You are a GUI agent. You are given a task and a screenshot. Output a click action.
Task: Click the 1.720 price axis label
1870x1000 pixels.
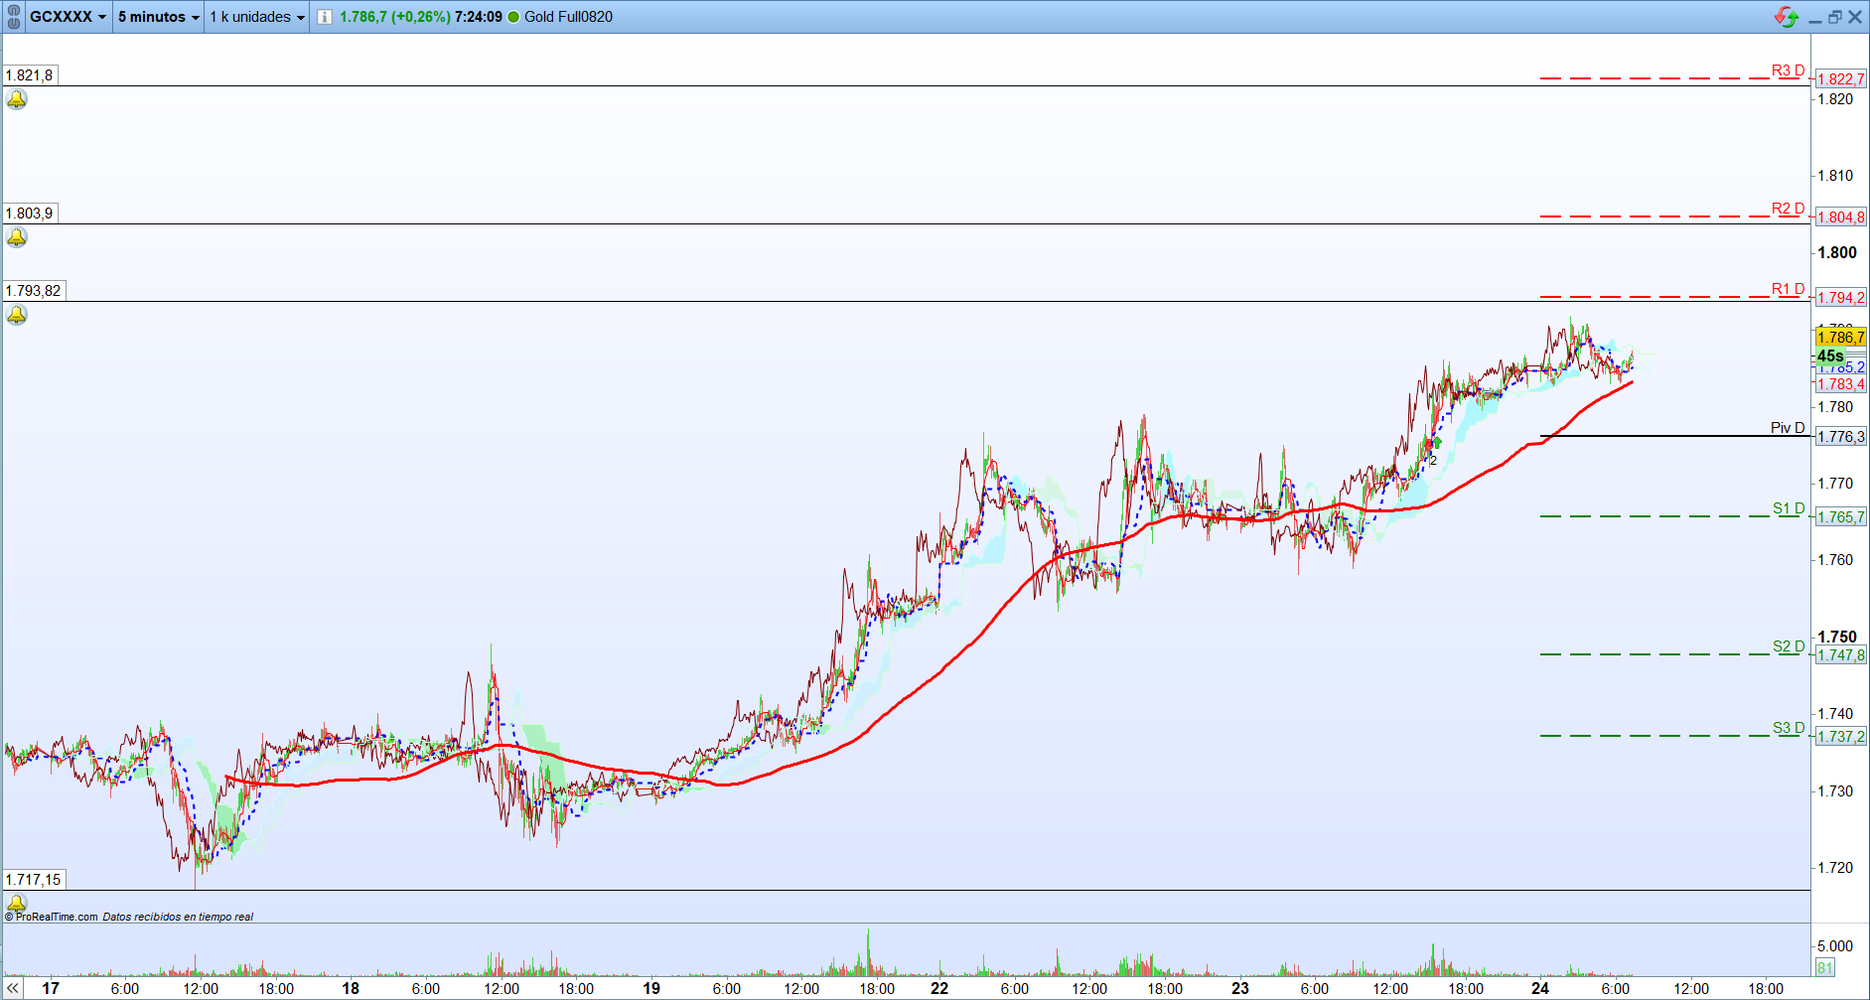tap(1835, 868)
